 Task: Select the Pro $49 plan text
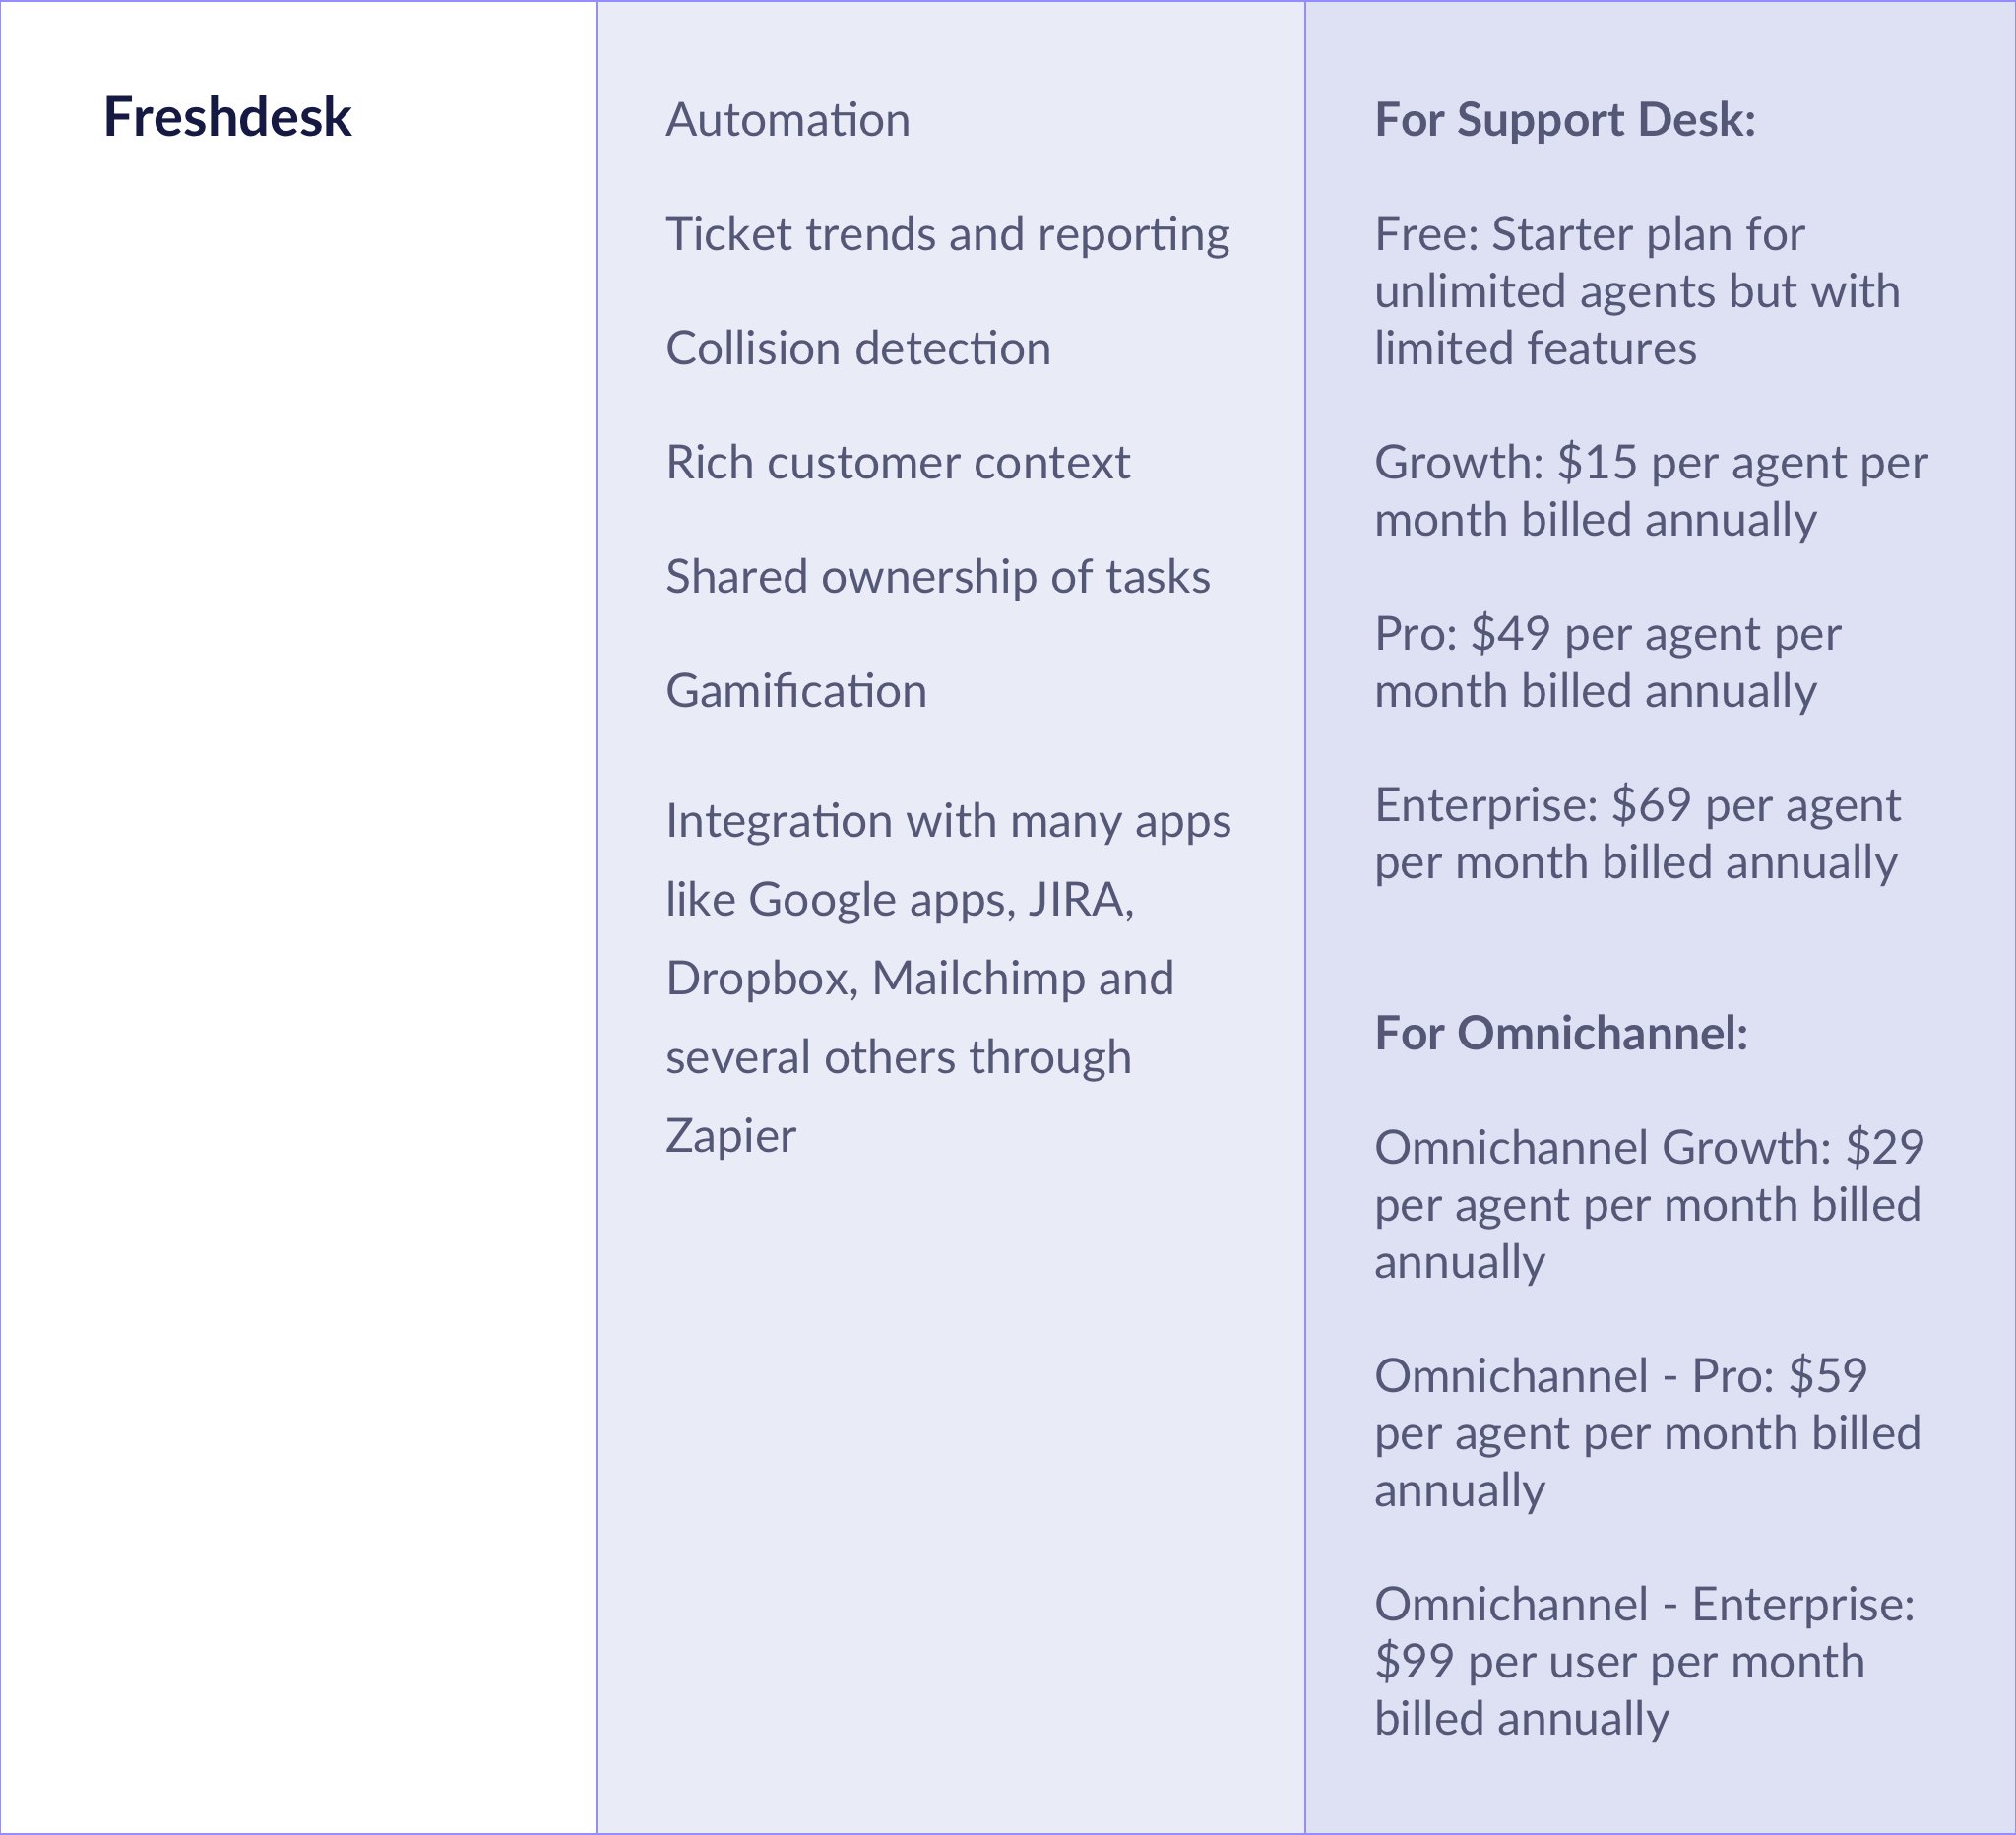pos(1607,662)
